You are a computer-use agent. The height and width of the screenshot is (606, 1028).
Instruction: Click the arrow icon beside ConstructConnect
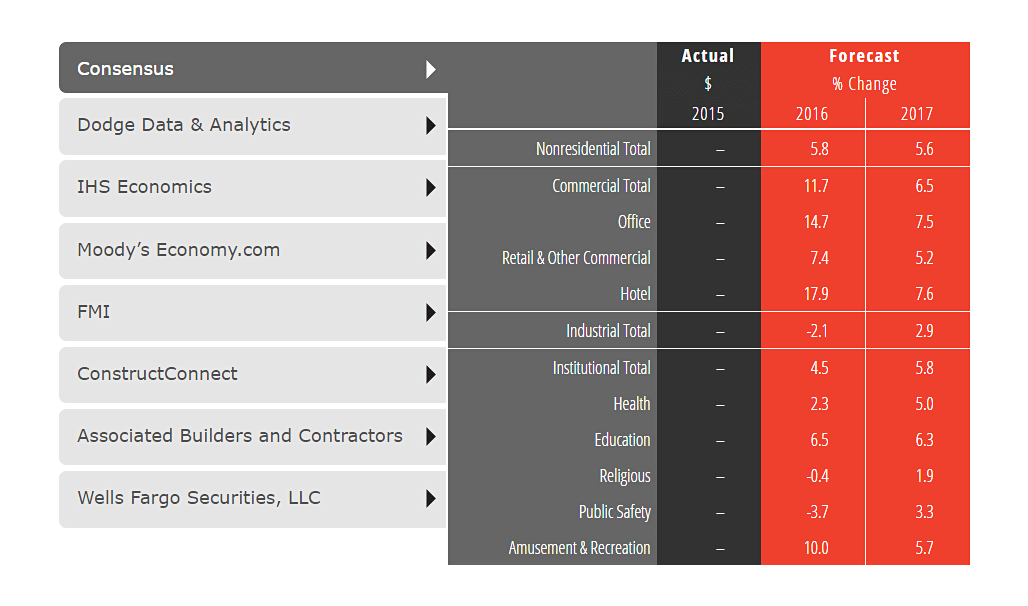[x=432, y=375]
